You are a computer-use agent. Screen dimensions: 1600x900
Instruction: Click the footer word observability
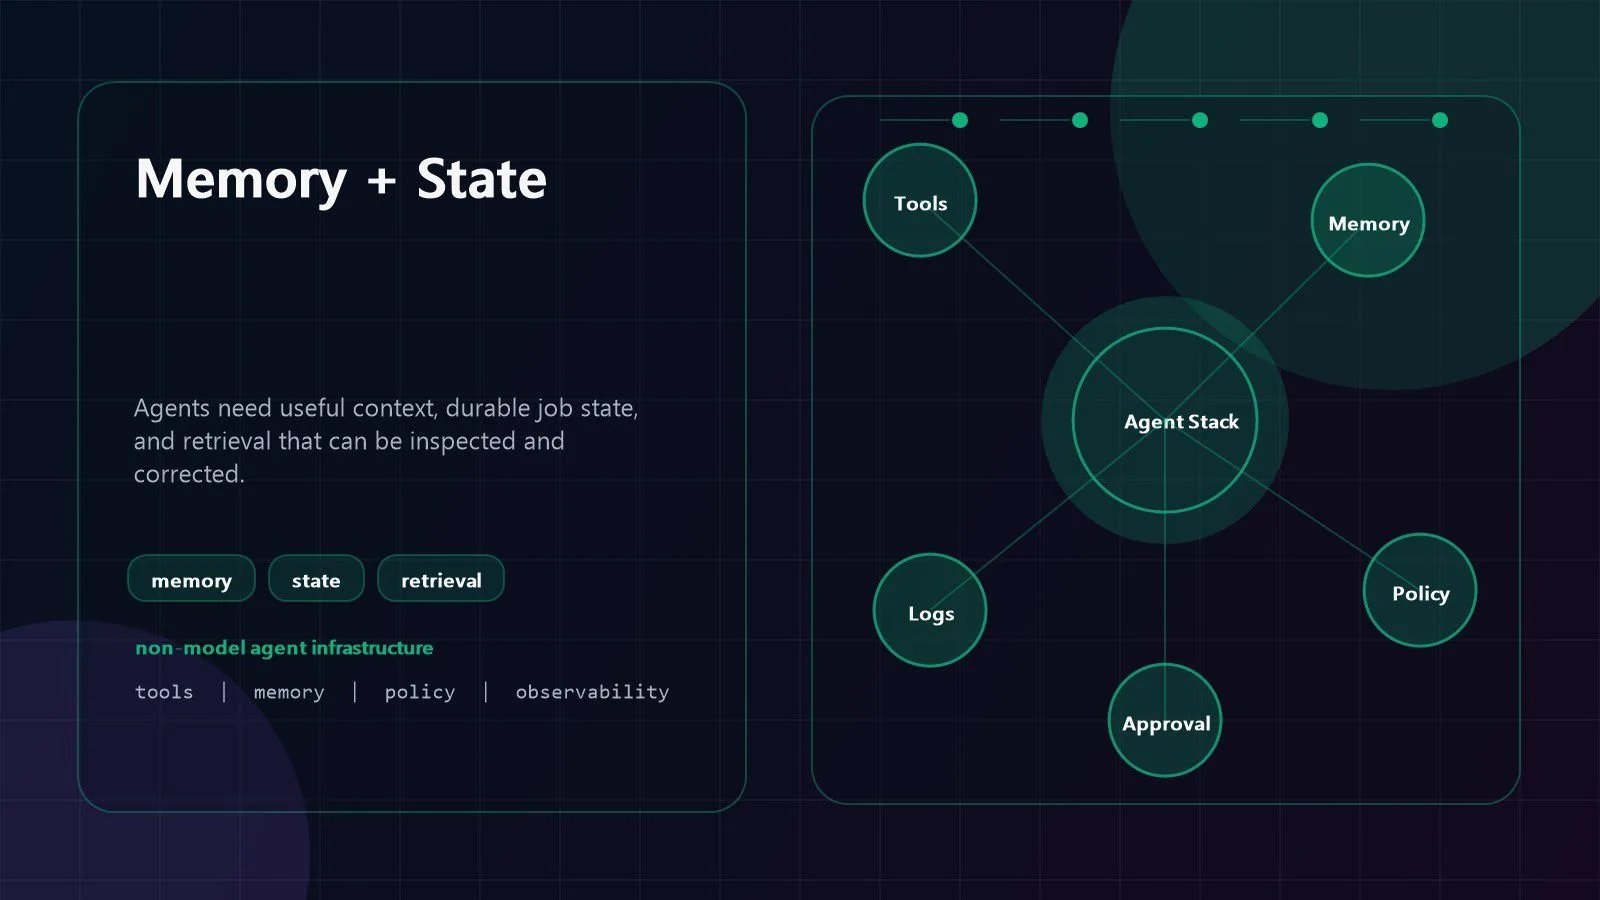pos(592,692)
